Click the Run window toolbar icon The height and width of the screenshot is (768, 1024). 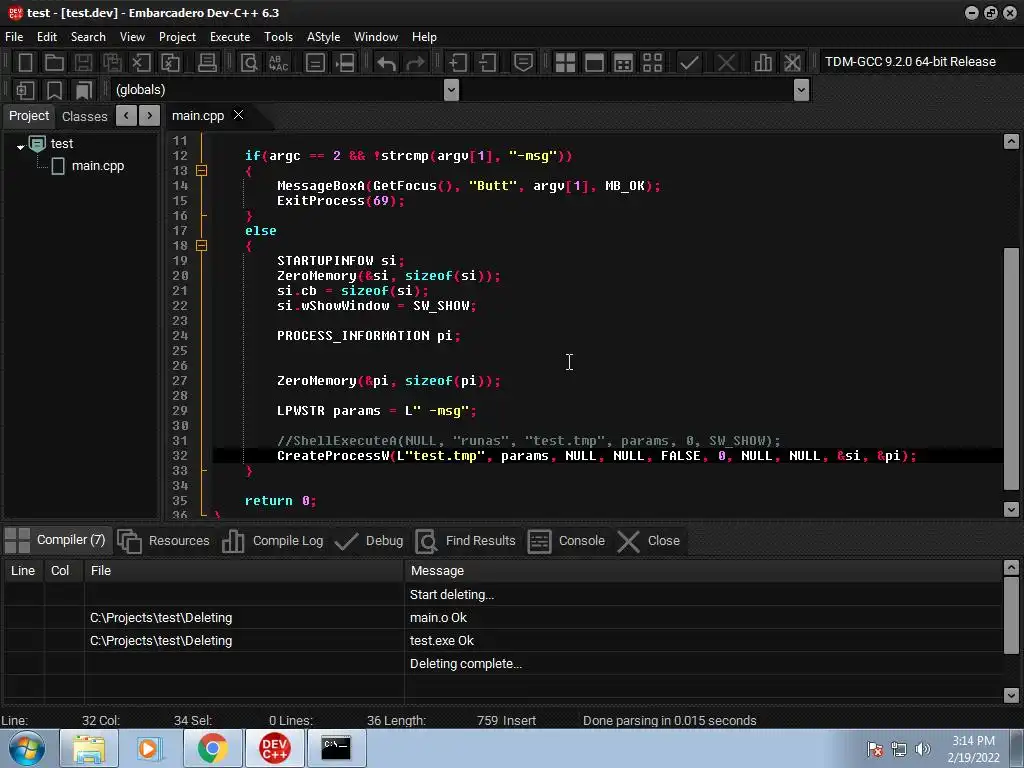pyautogui.click(x=594, y=63)
